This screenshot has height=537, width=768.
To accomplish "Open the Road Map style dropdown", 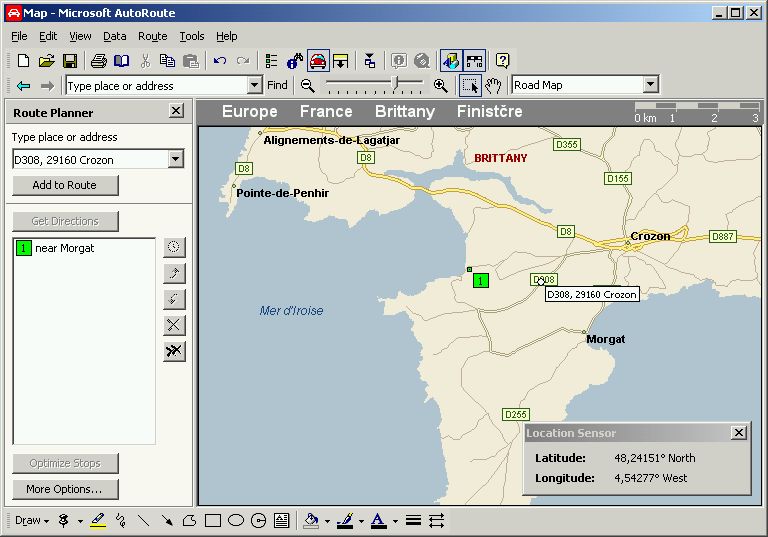I will [650, 85].
